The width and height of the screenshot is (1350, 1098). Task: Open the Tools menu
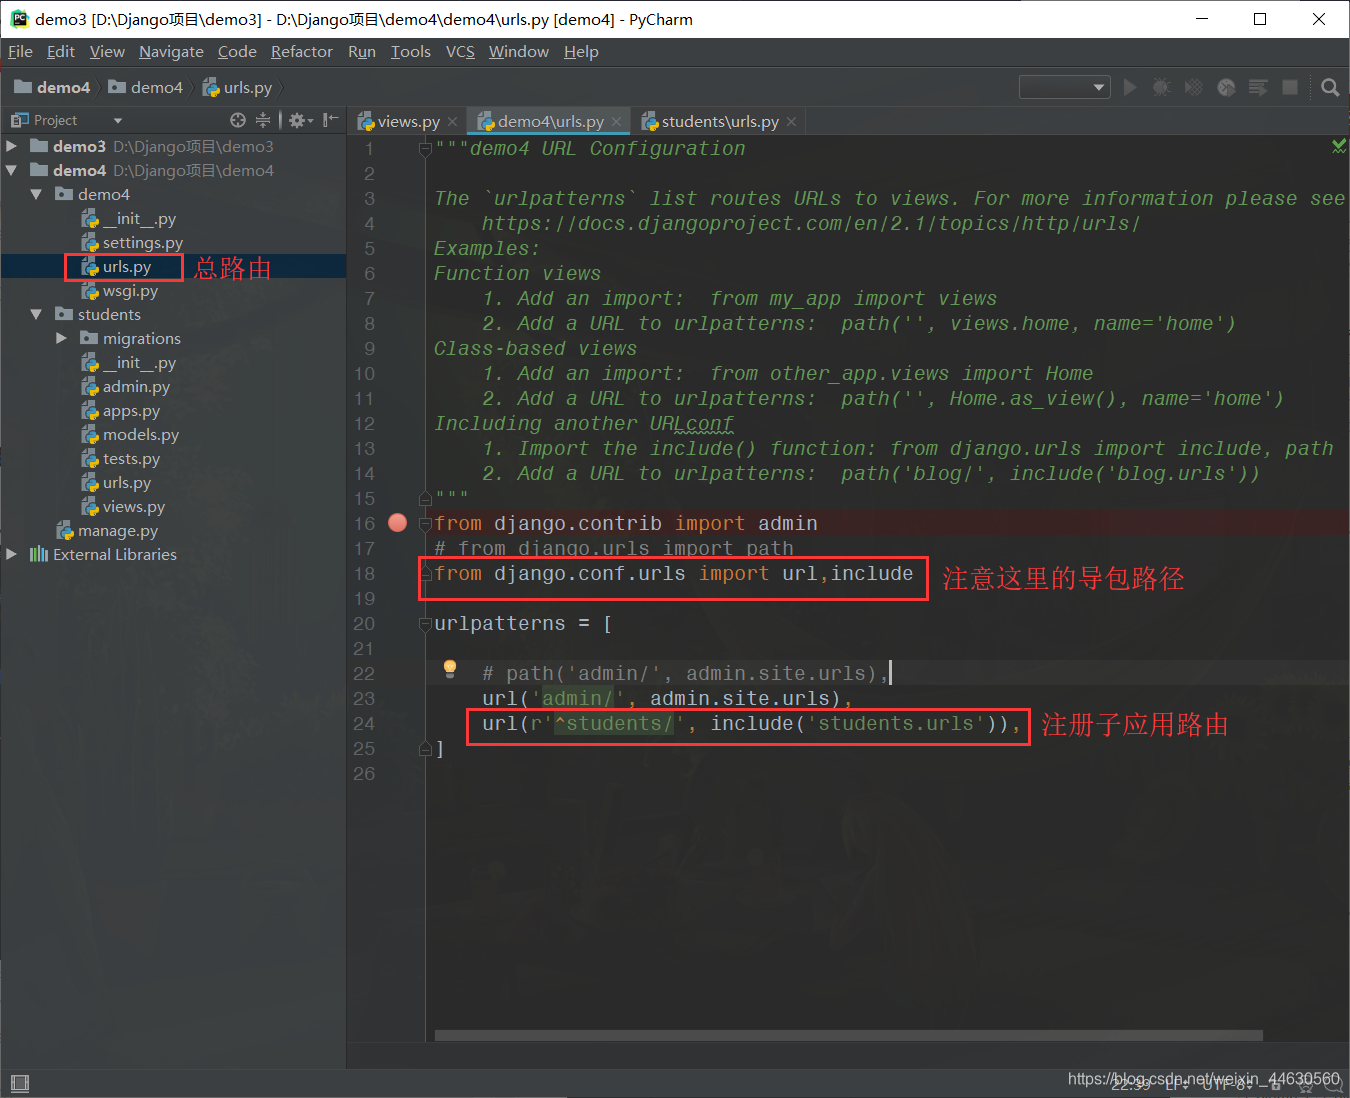click(x=410, y=52)
